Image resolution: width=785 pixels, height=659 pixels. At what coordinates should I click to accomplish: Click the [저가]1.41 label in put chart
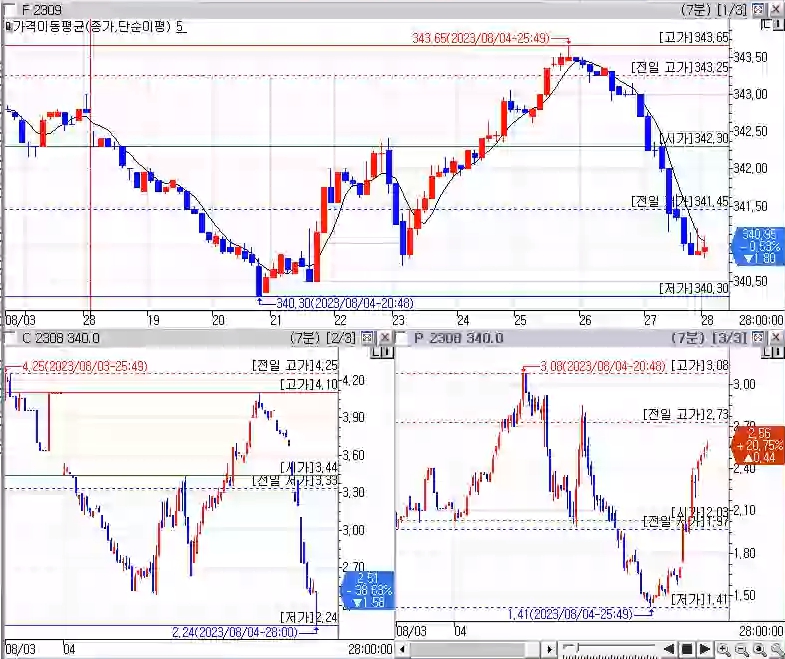[700, 599]
